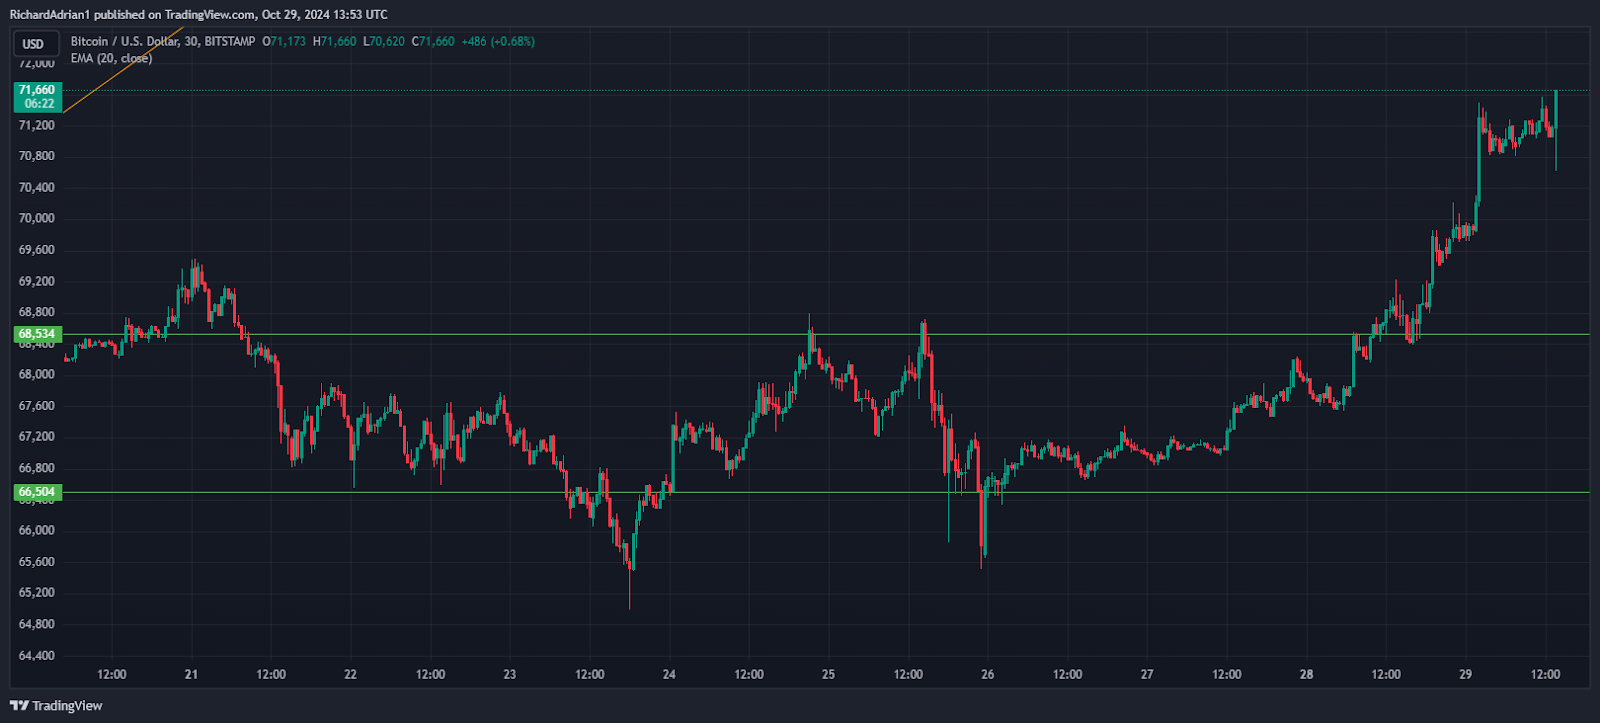
Task: Click 70,000 on the price axis
Action: [x=37, y=218]
